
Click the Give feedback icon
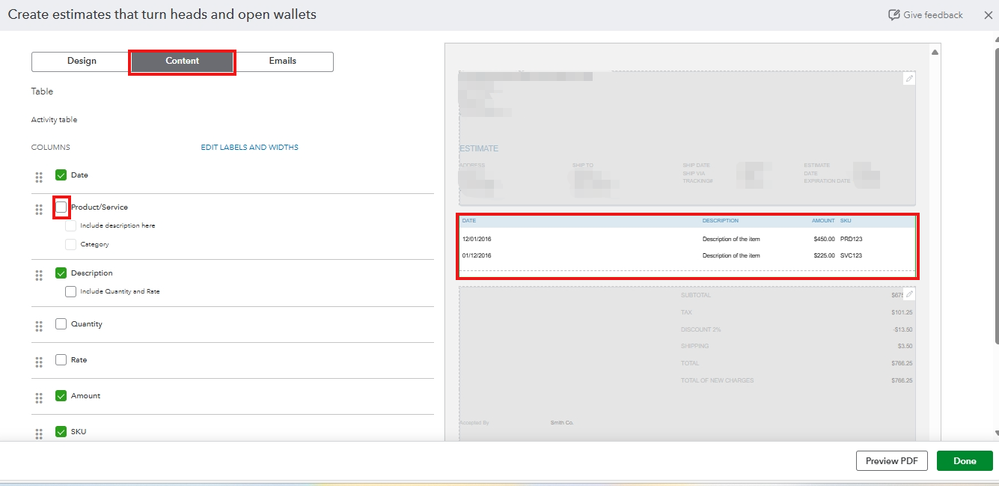coord(894,15)
